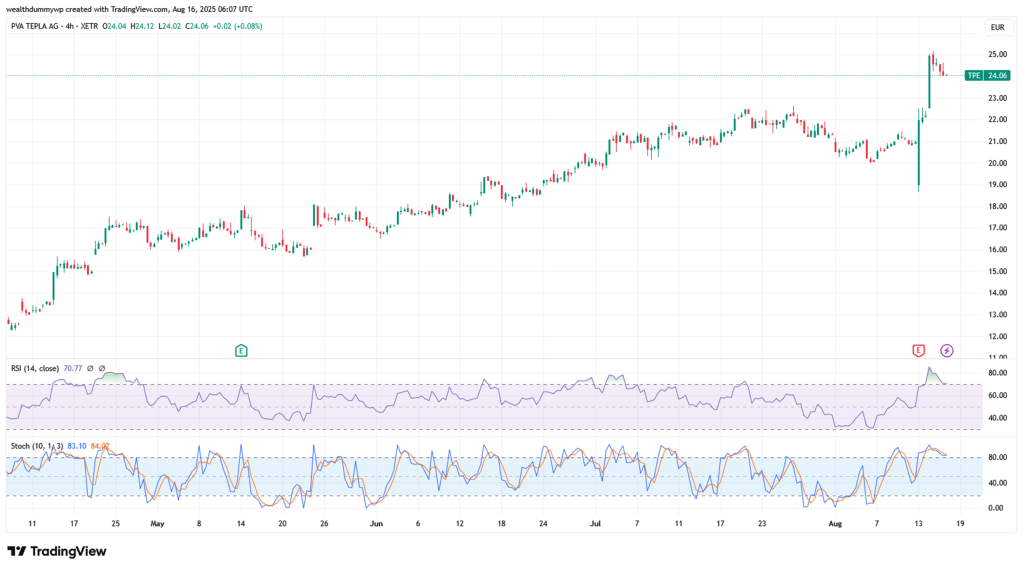The height and width of the screenshot is (570, 1023).
Task: Click the 15.00 price axis label
Action: [998, 271]
